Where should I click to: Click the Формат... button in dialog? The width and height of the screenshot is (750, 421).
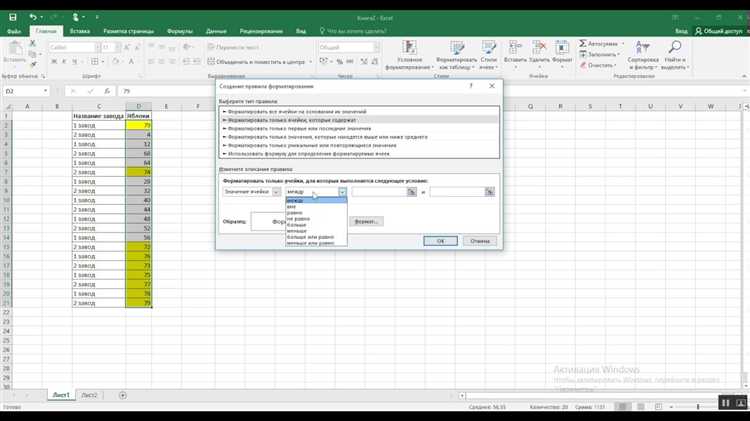point(366,222)
